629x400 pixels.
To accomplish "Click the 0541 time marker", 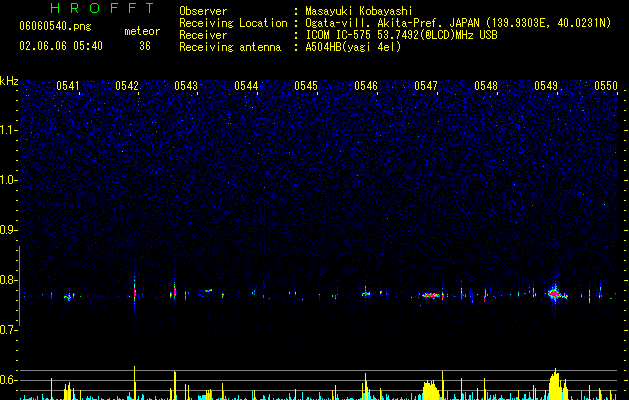I will [x=68, y=86].
